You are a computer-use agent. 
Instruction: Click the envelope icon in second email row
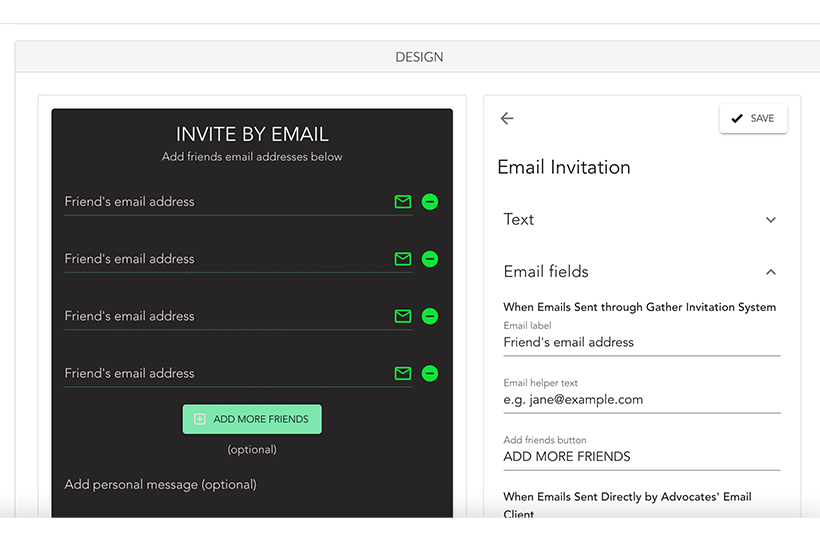coord(403,259)
